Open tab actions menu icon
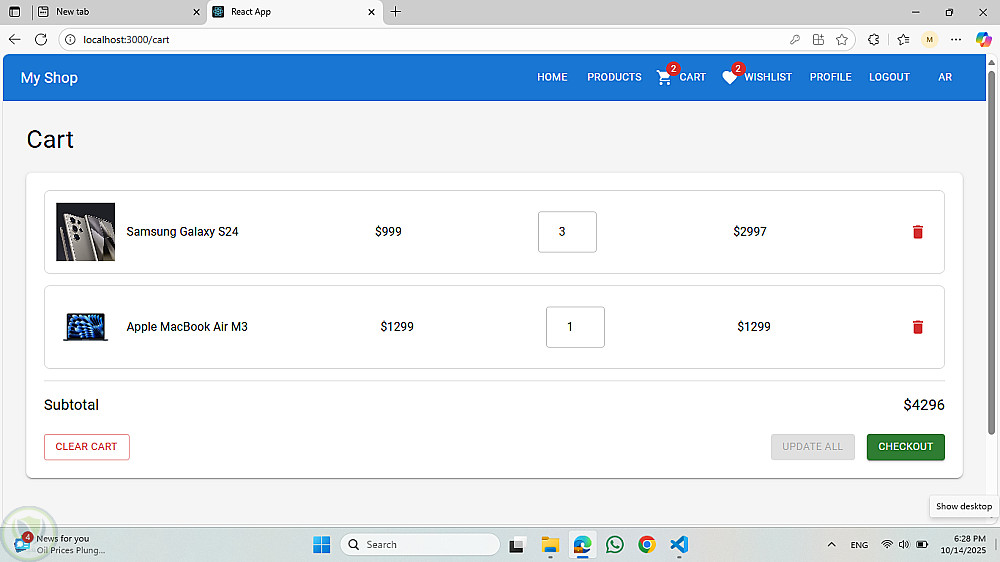This screenshot has height=562, width=1000. click(15, 11)
